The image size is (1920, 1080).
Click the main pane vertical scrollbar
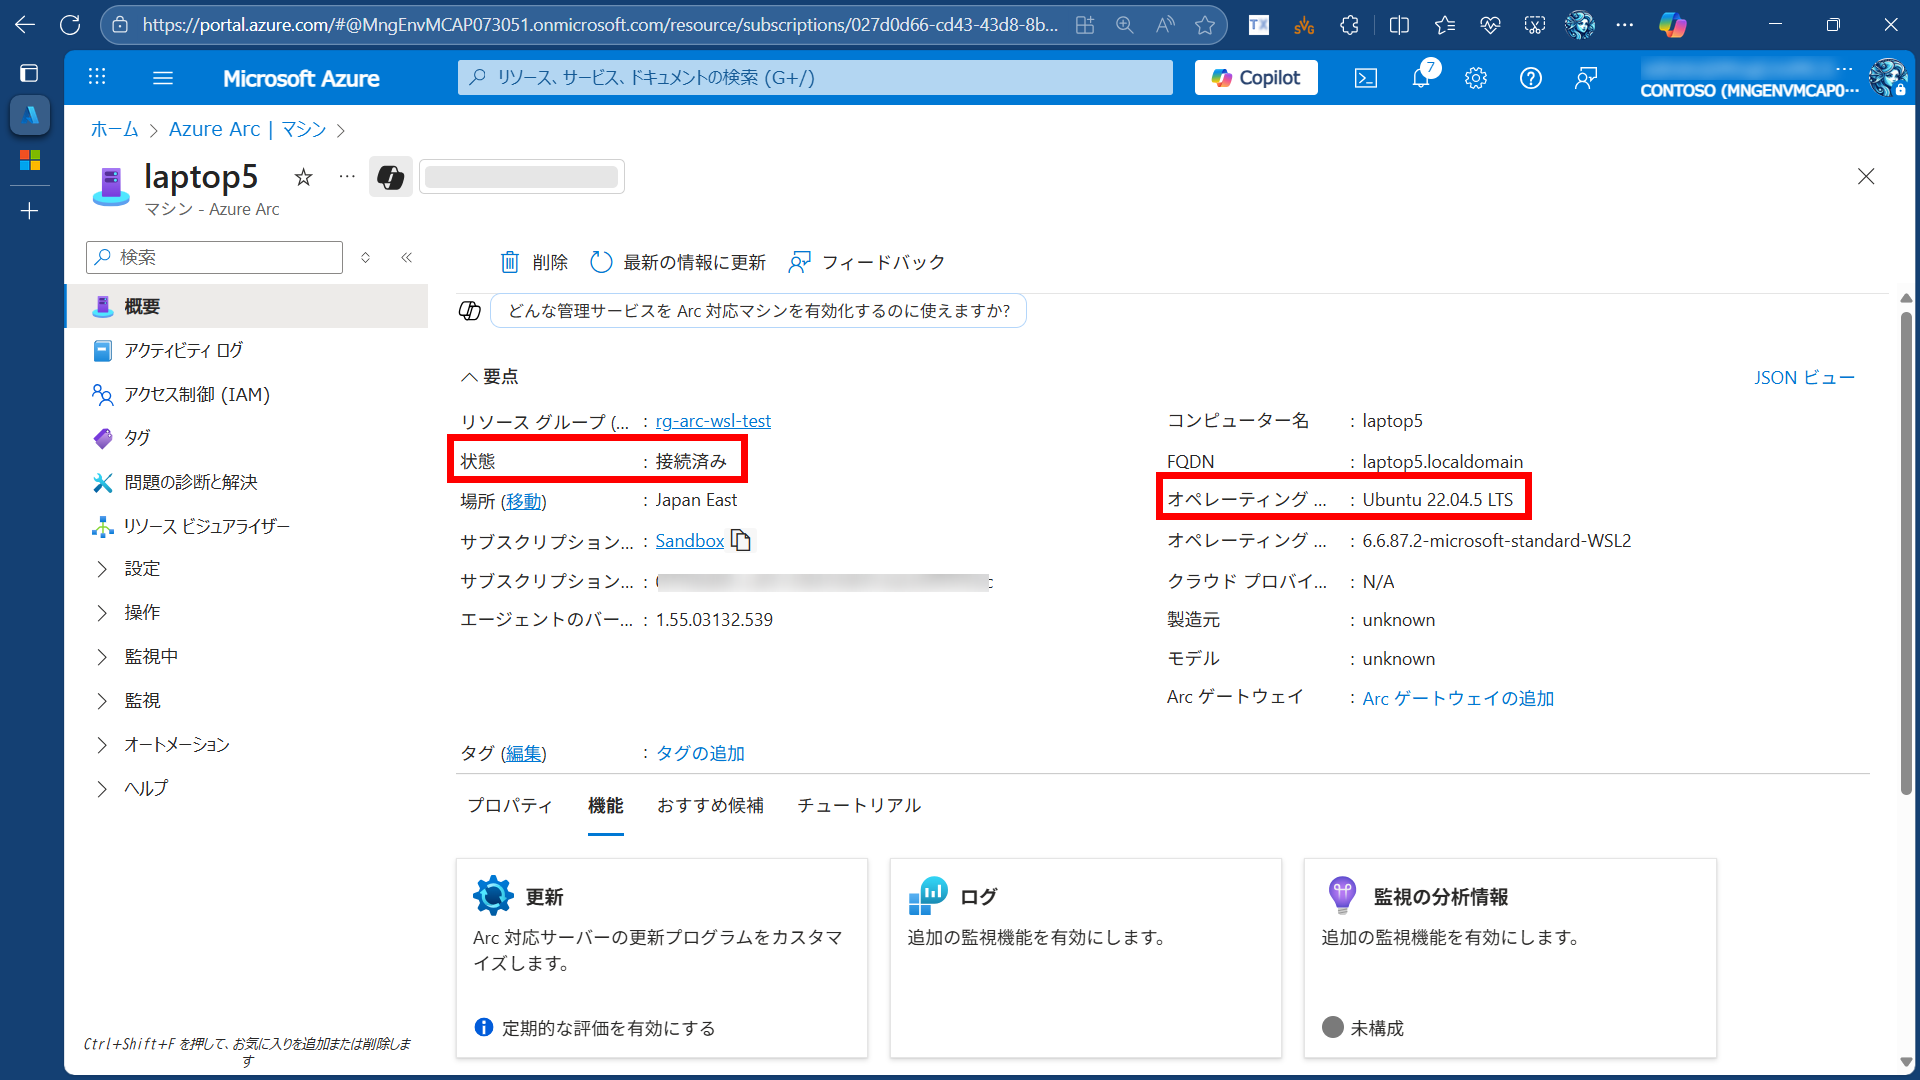click(x=1906, y=555)
